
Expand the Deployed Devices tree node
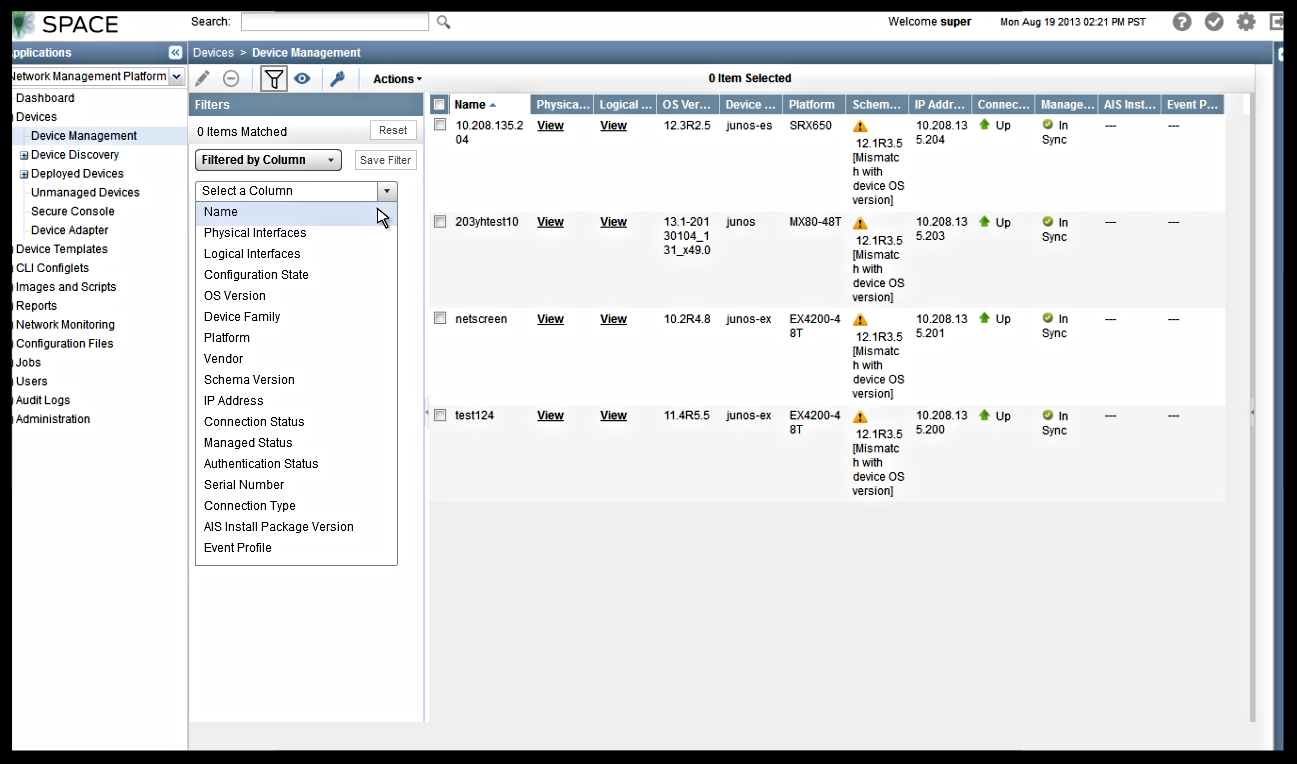coord(24,174)
